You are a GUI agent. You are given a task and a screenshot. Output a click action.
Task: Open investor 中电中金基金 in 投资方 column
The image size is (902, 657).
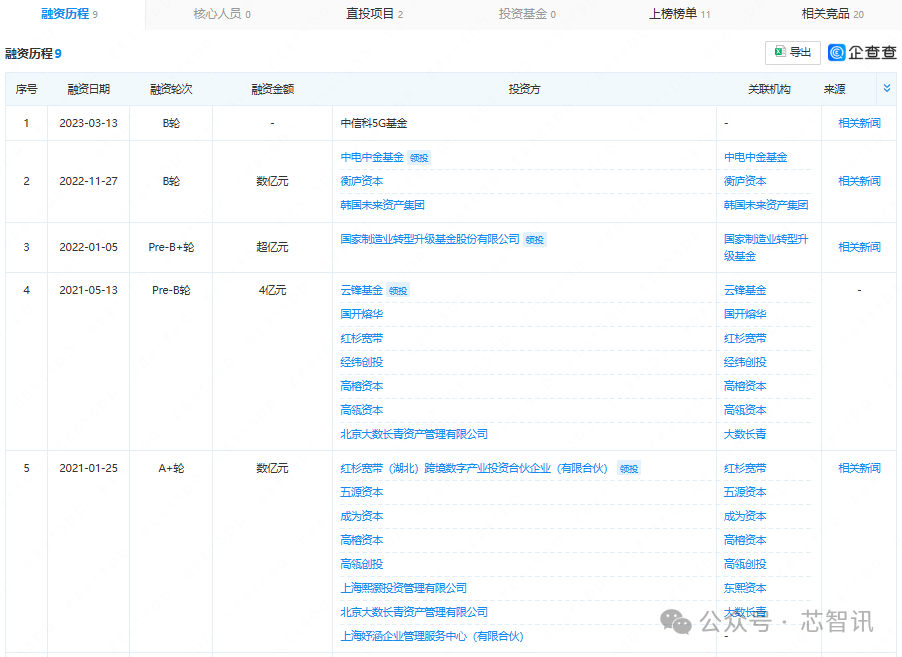point(372,157)
